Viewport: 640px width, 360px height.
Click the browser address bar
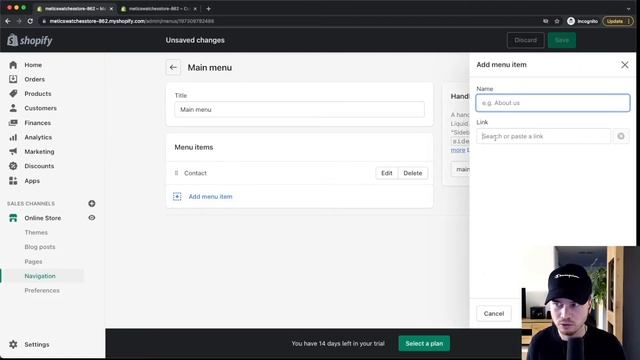pyautogui.click(x=286, y=21)
